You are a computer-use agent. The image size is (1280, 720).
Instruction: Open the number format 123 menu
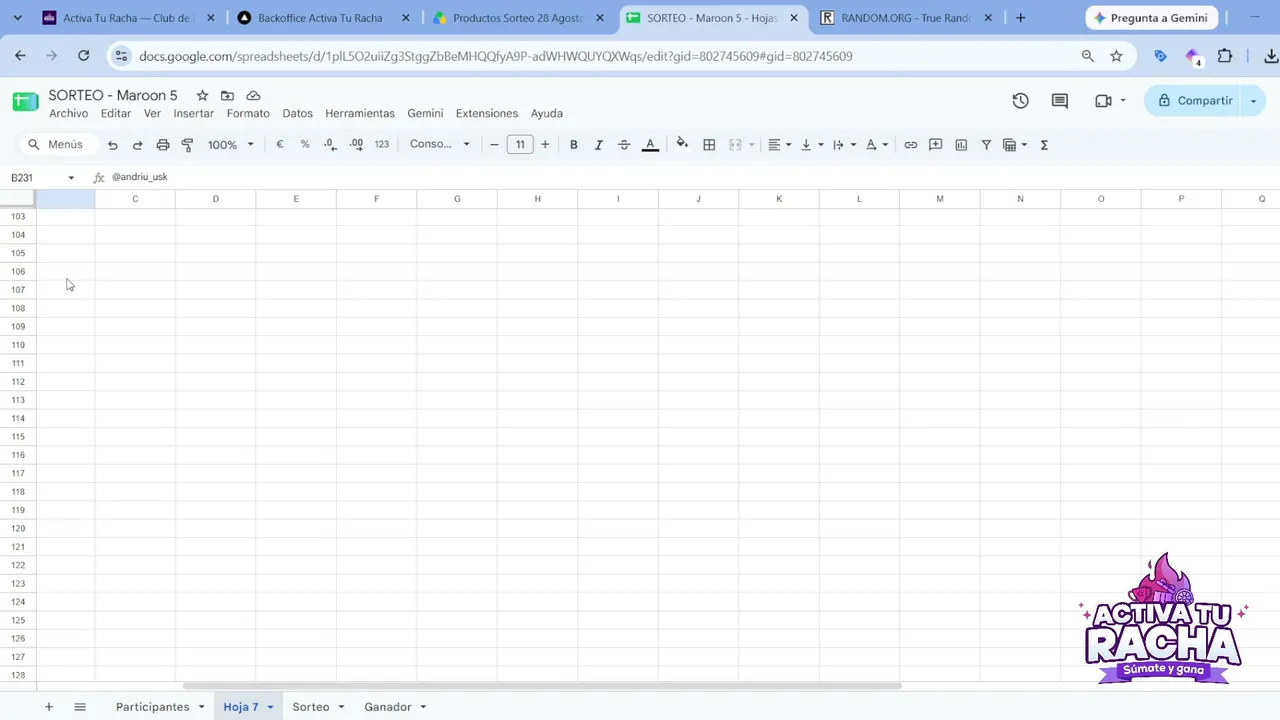(x=382, y=145)
